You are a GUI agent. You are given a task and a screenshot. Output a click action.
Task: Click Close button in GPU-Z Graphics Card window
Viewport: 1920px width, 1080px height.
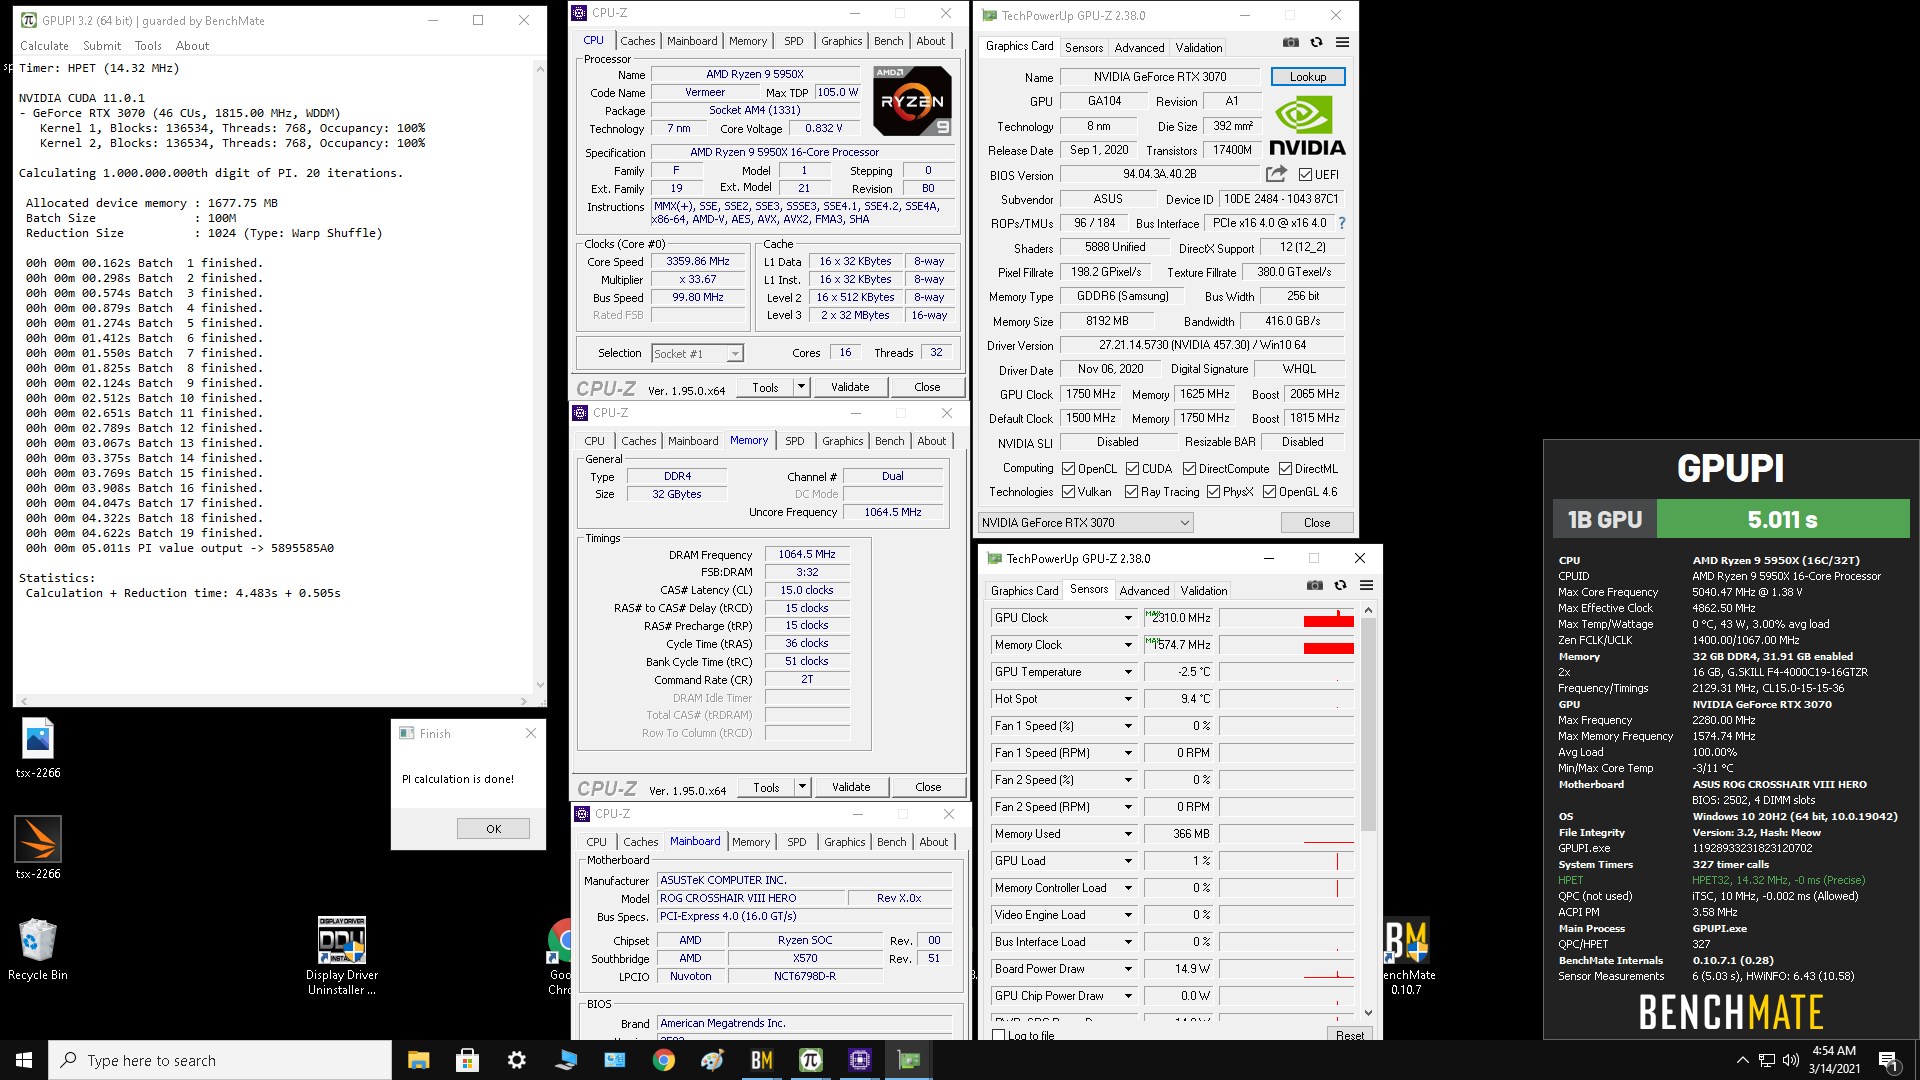[1317, 522]
